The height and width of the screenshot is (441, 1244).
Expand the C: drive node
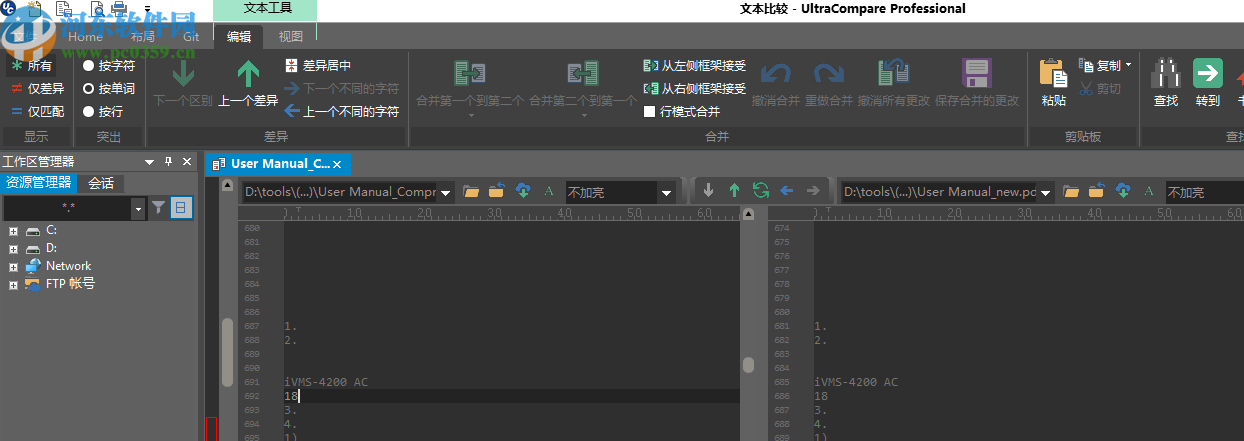tap(14, 230)
